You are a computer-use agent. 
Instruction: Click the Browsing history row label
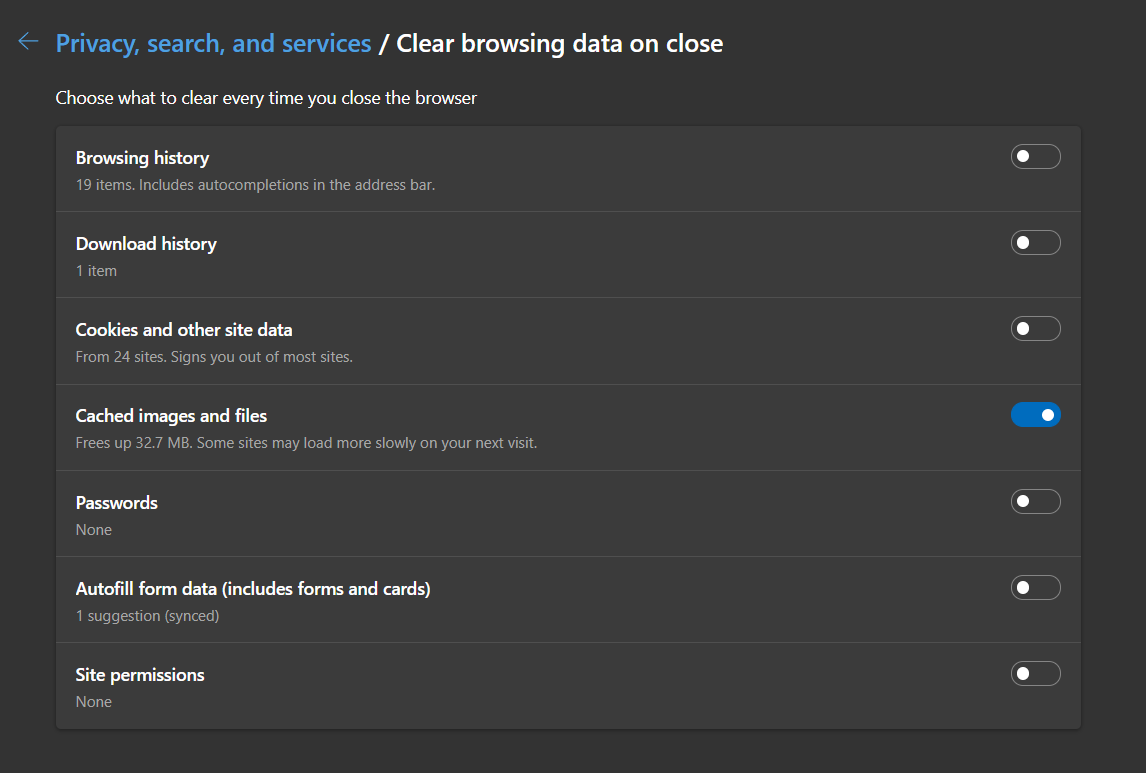click(x=142, y=158)
